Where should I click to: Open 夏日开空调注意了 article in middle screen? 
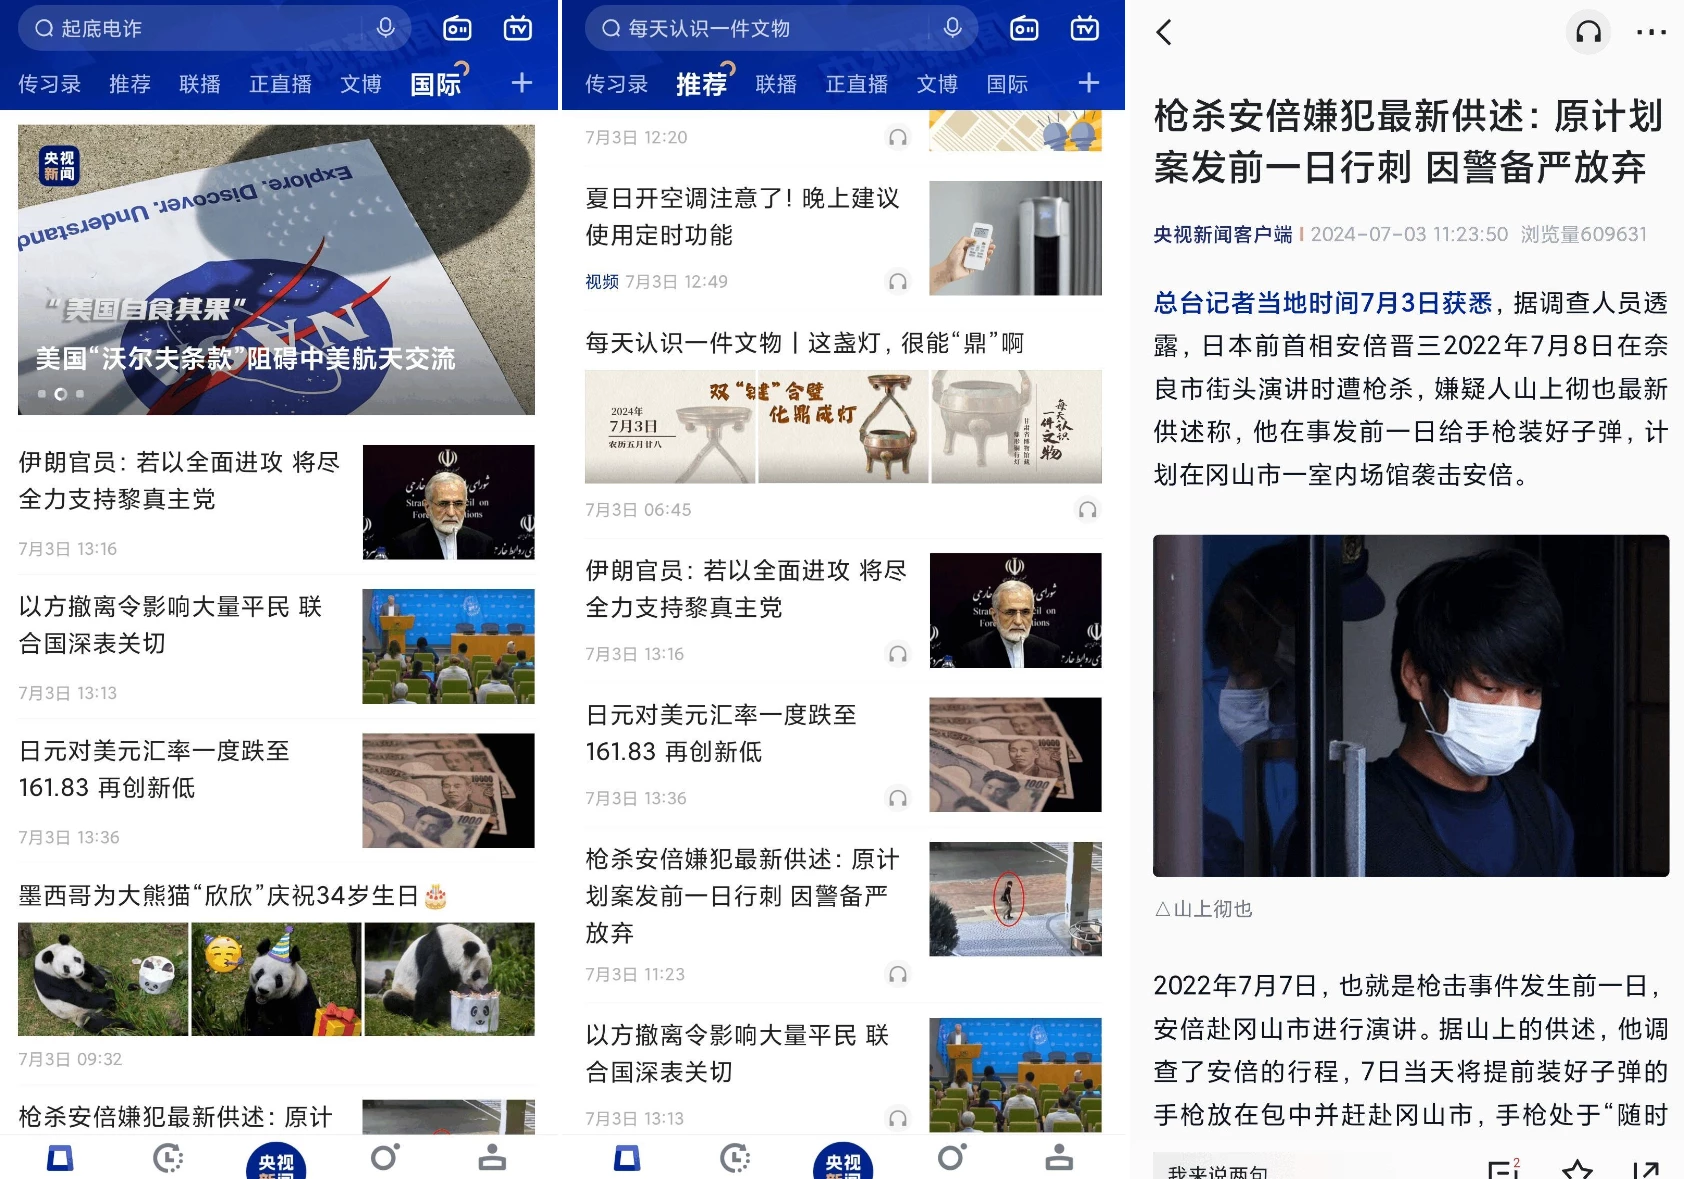743,216
